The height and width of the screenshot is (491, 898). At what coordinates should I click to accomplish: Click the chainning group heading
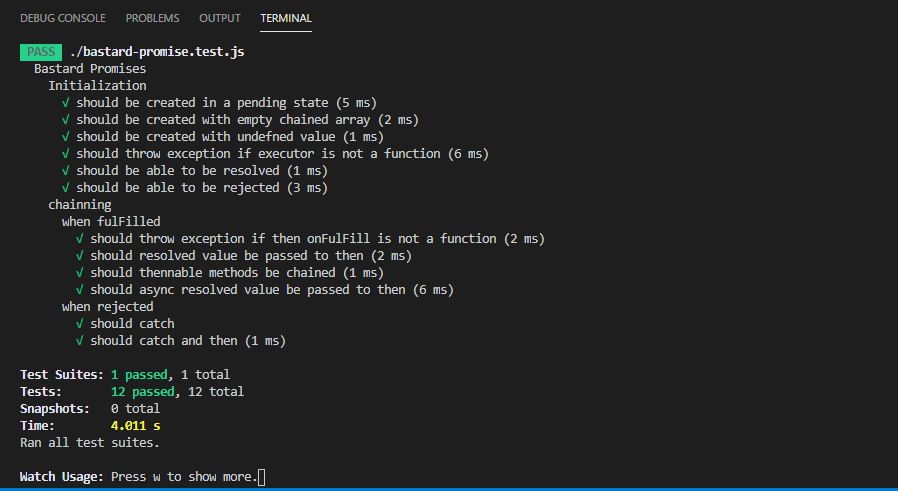[x=80, y=205]
